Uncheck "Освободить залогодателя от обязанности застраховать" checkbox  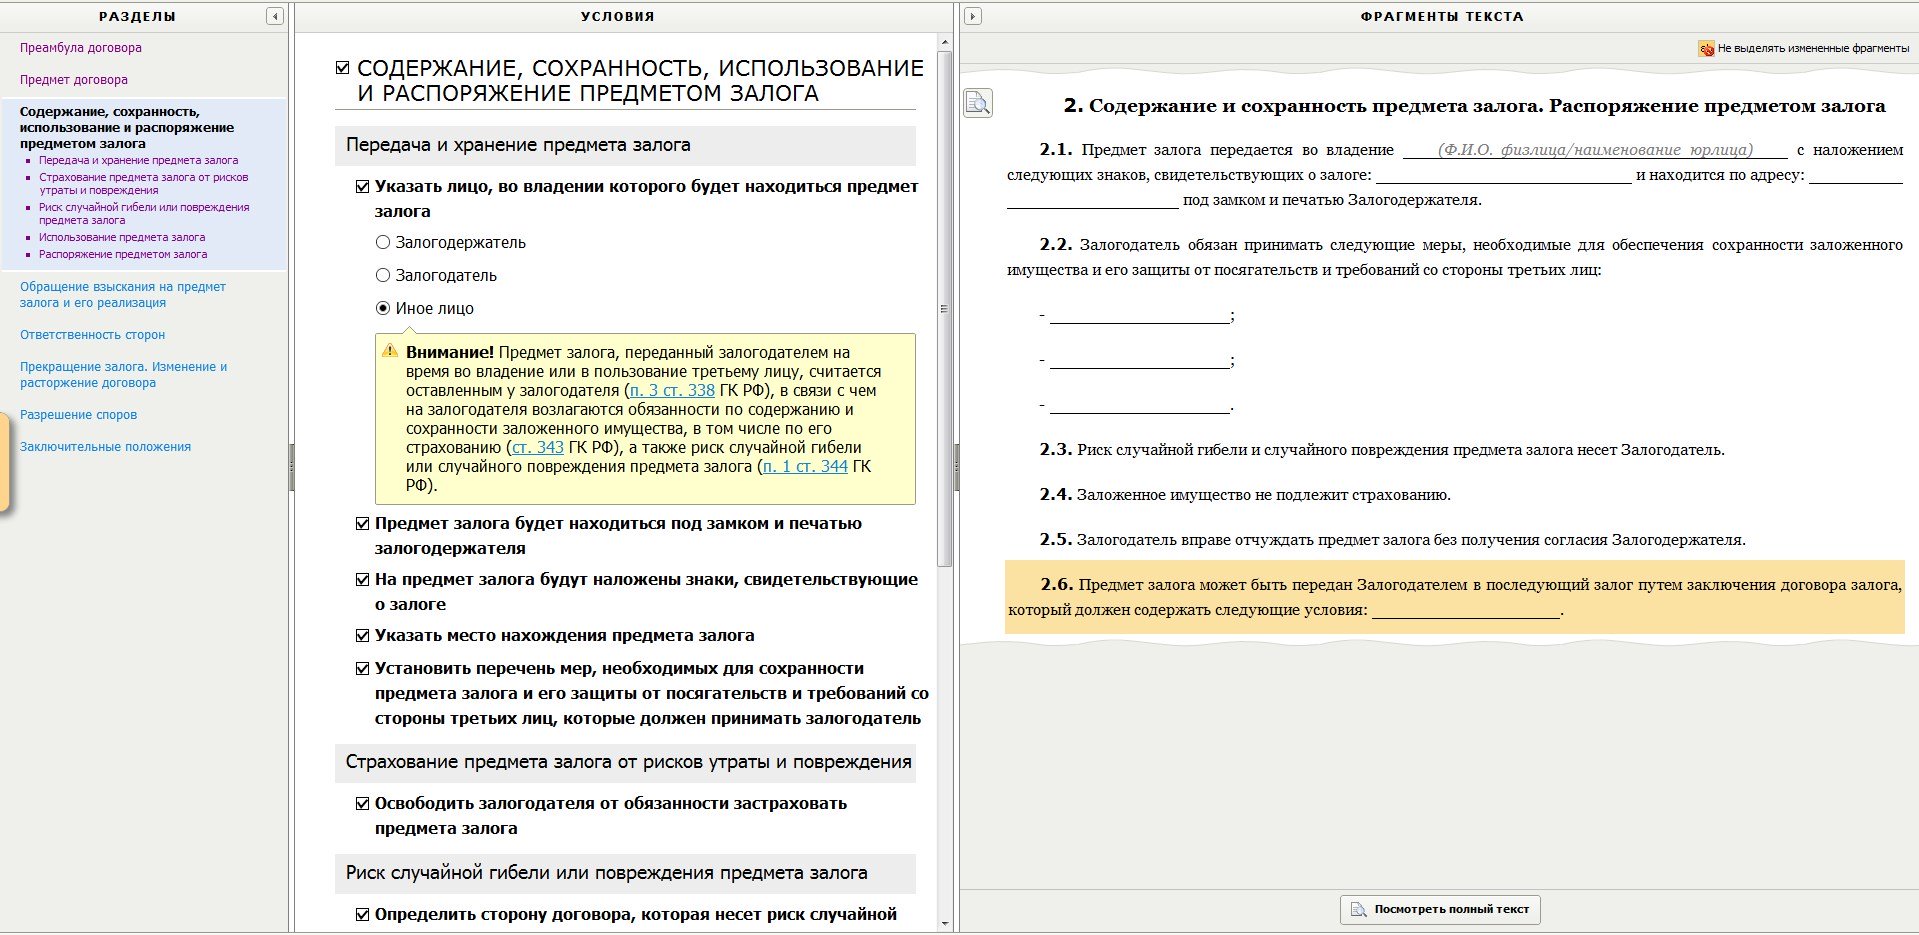tap(362, 803)
